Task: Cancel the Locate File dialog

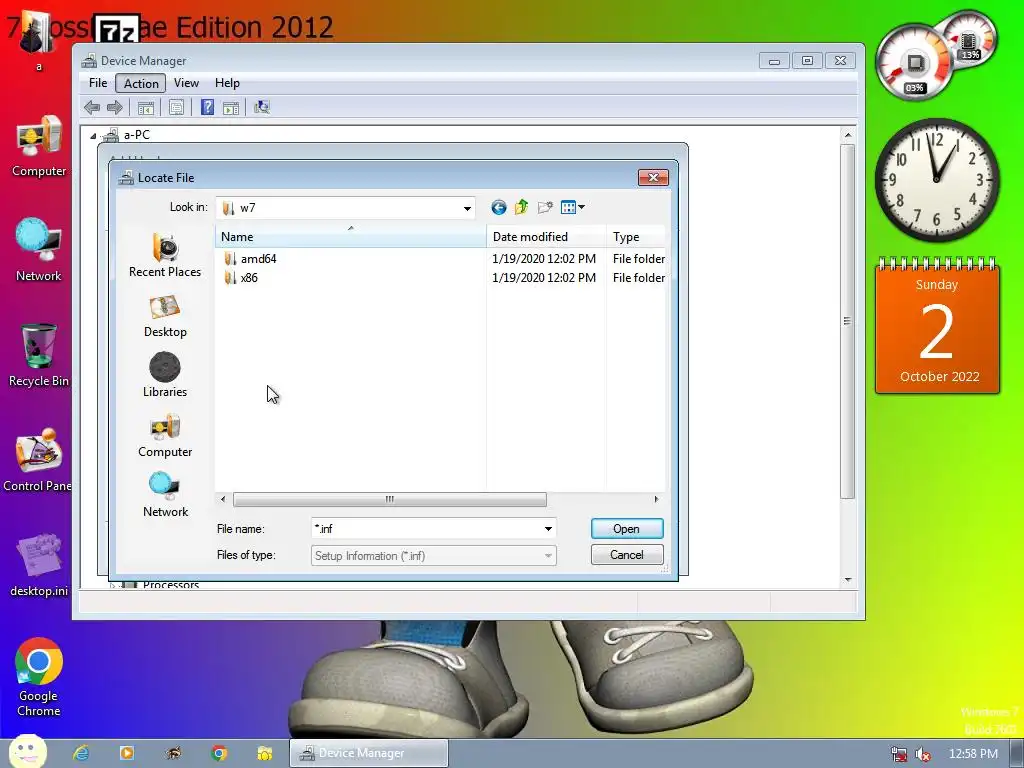Action: 627,555
